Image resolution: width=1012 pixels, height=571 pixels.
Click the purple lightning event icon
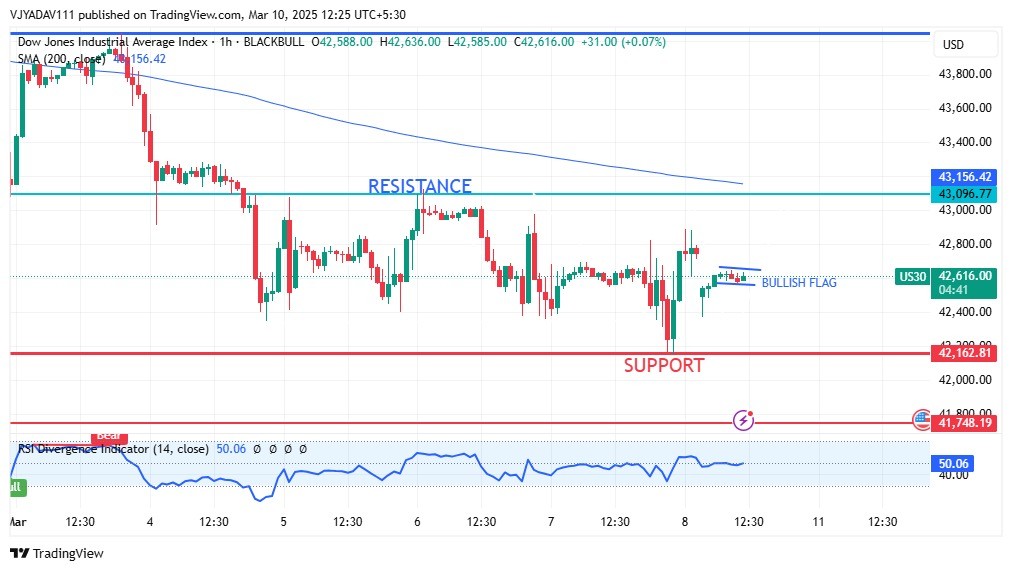(743, 420)
